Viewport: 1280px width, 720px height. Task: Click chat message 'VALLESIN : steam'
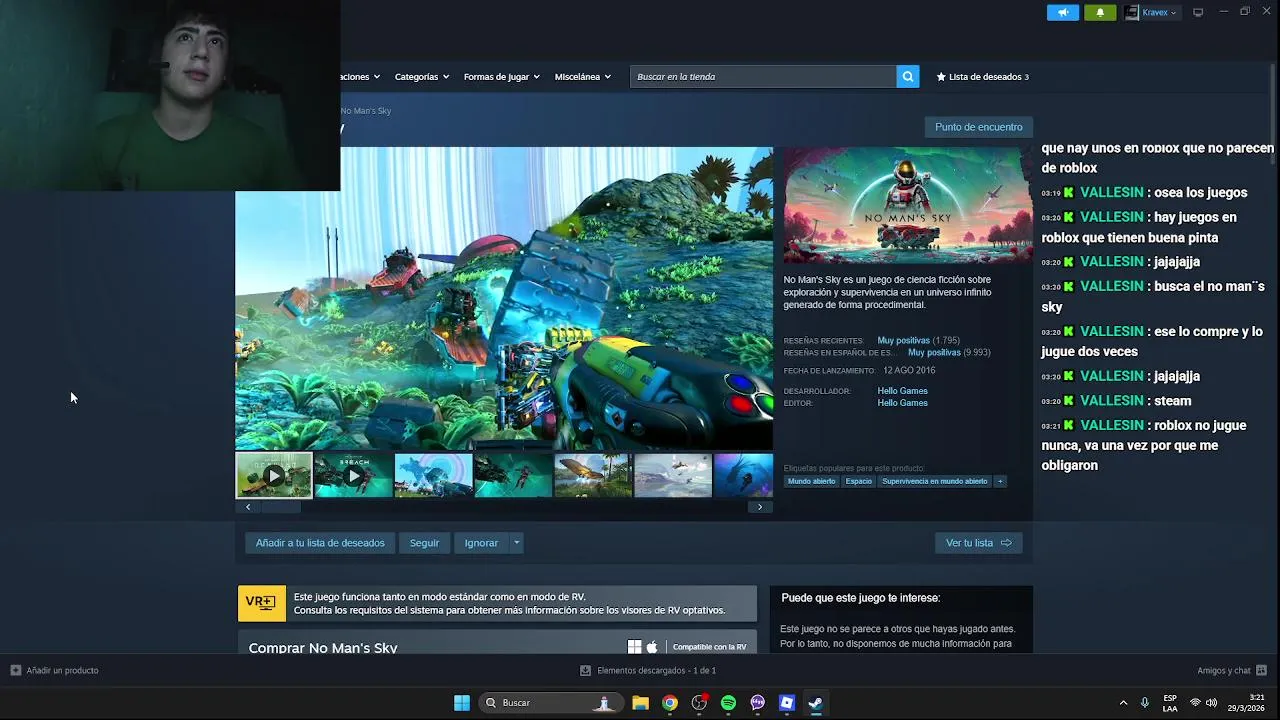[1116, 401]
